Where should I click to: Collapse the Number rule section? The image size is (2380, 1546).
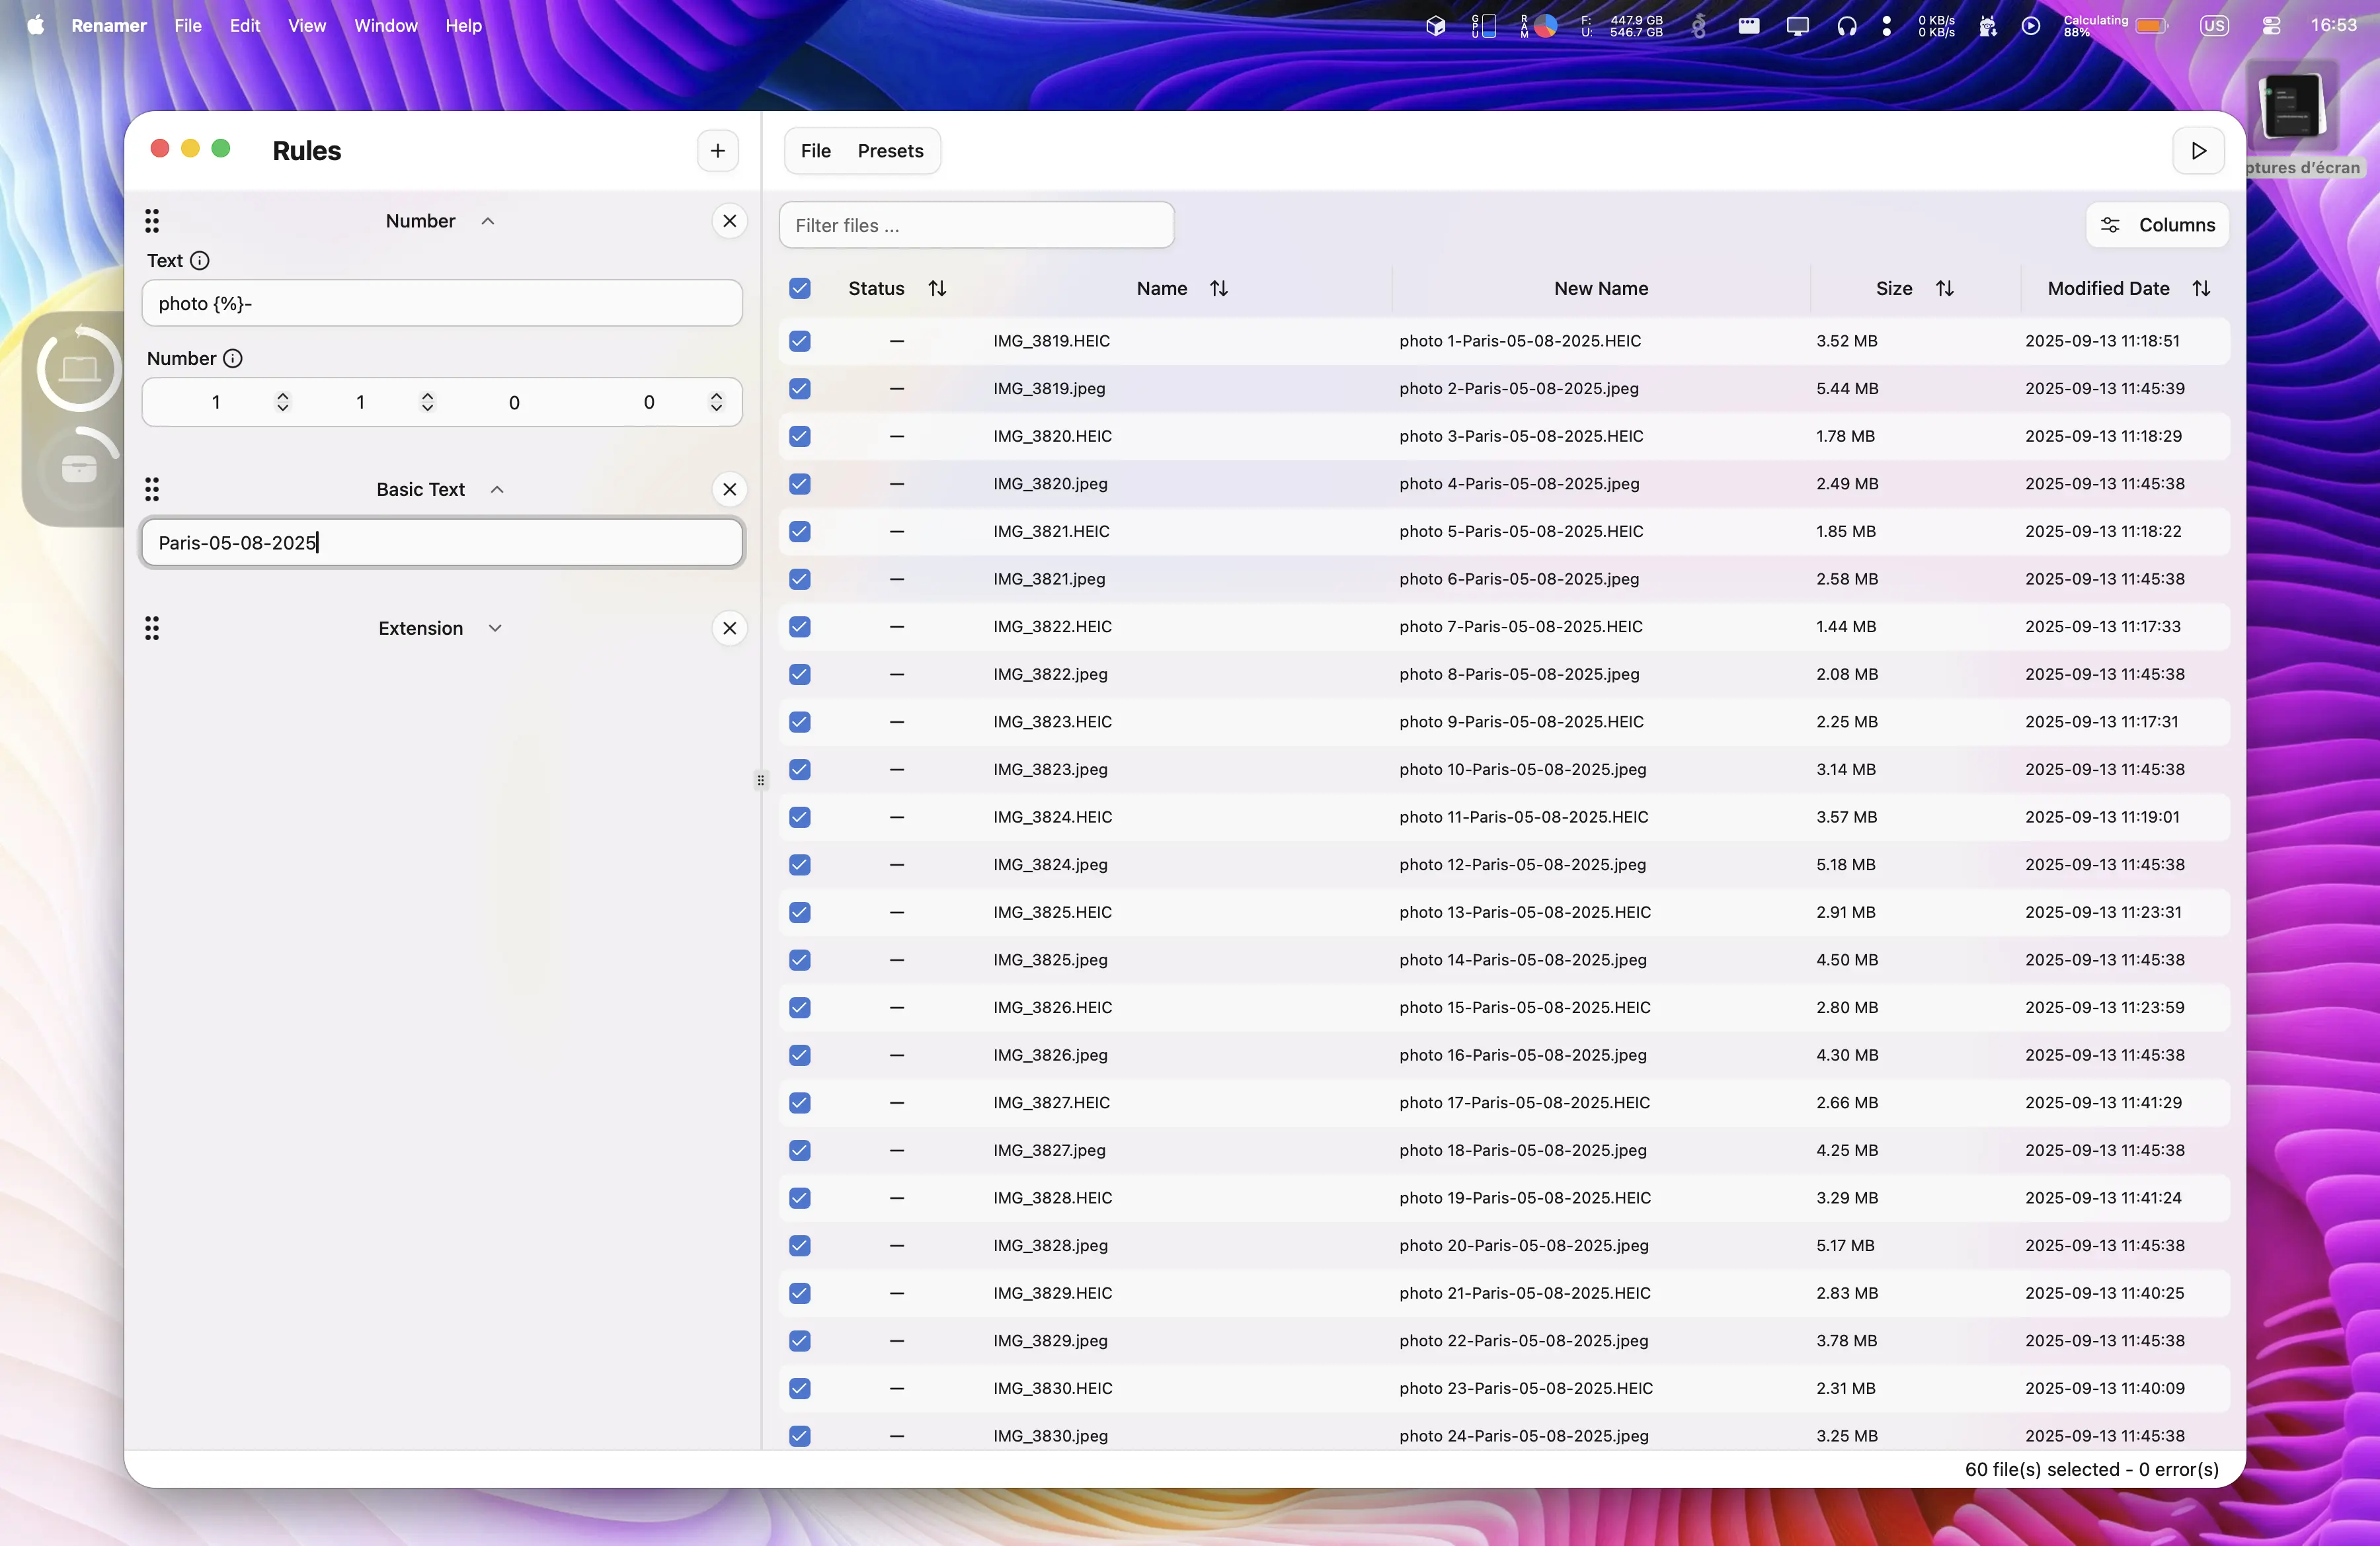pyautogui.click(x=488, y=221)
